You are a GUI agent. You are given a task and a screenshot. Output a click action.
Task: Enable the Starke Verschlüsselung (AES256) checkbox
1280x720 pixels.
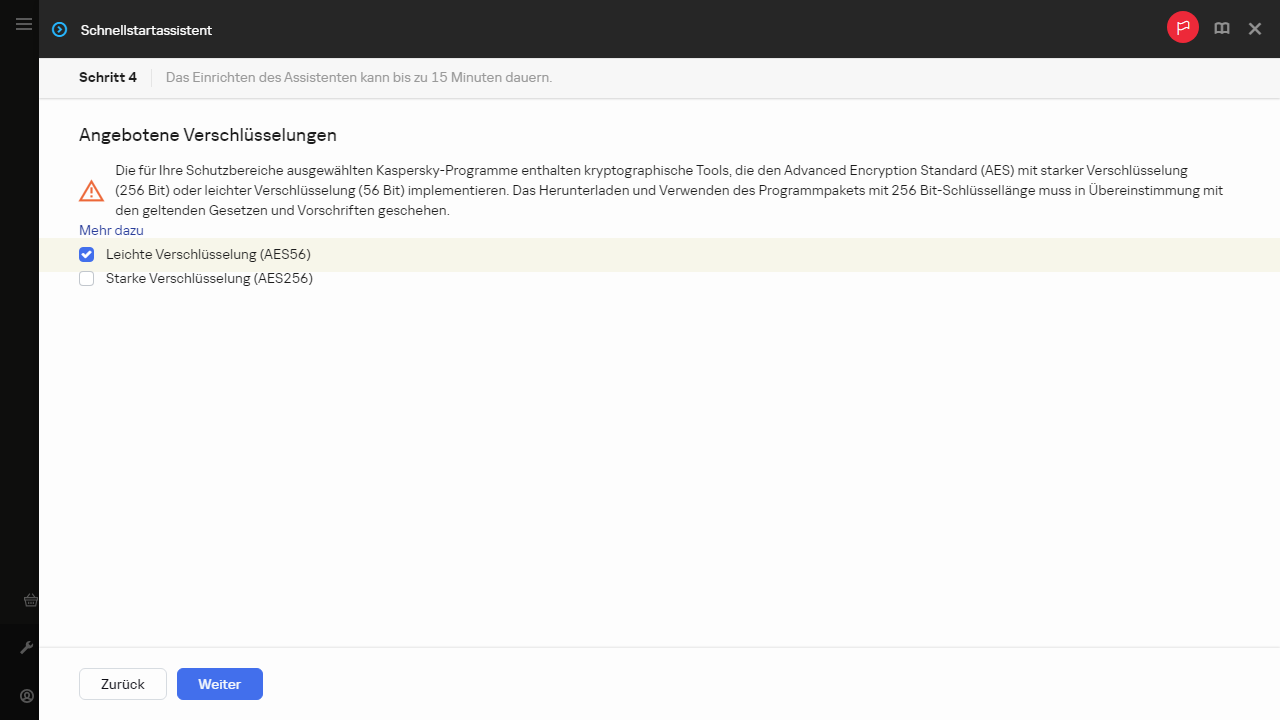pyautogui.click(x=87, y=279)
